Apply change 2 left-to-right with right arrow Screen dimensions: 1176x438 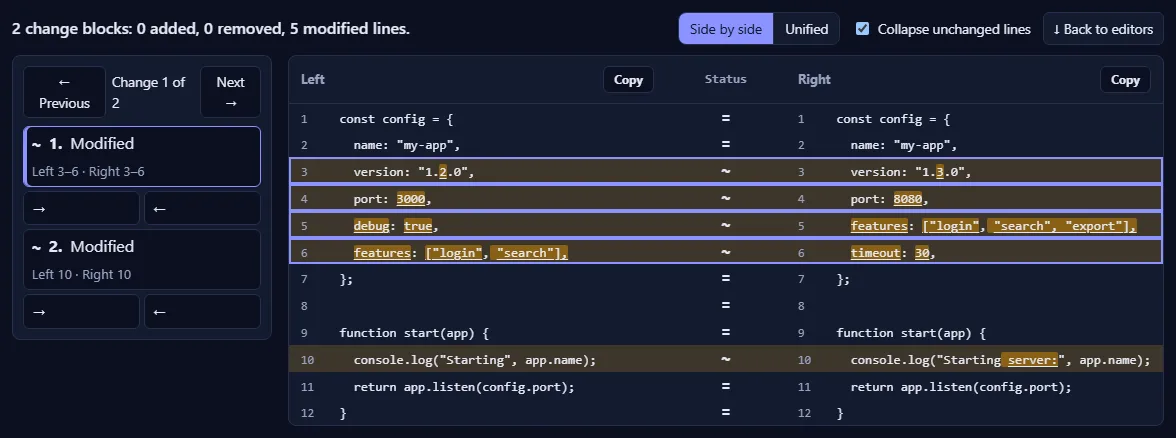(x=81, y=311)
